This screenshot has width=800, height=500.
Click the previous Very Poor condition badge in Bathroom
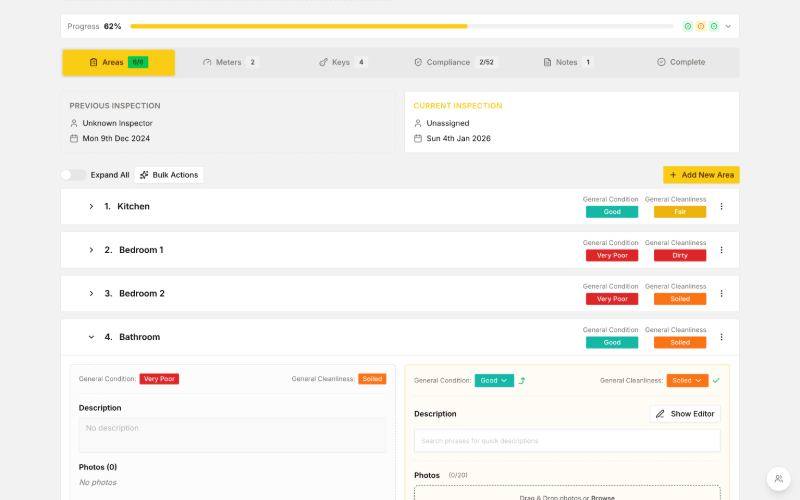coord(159,379)
